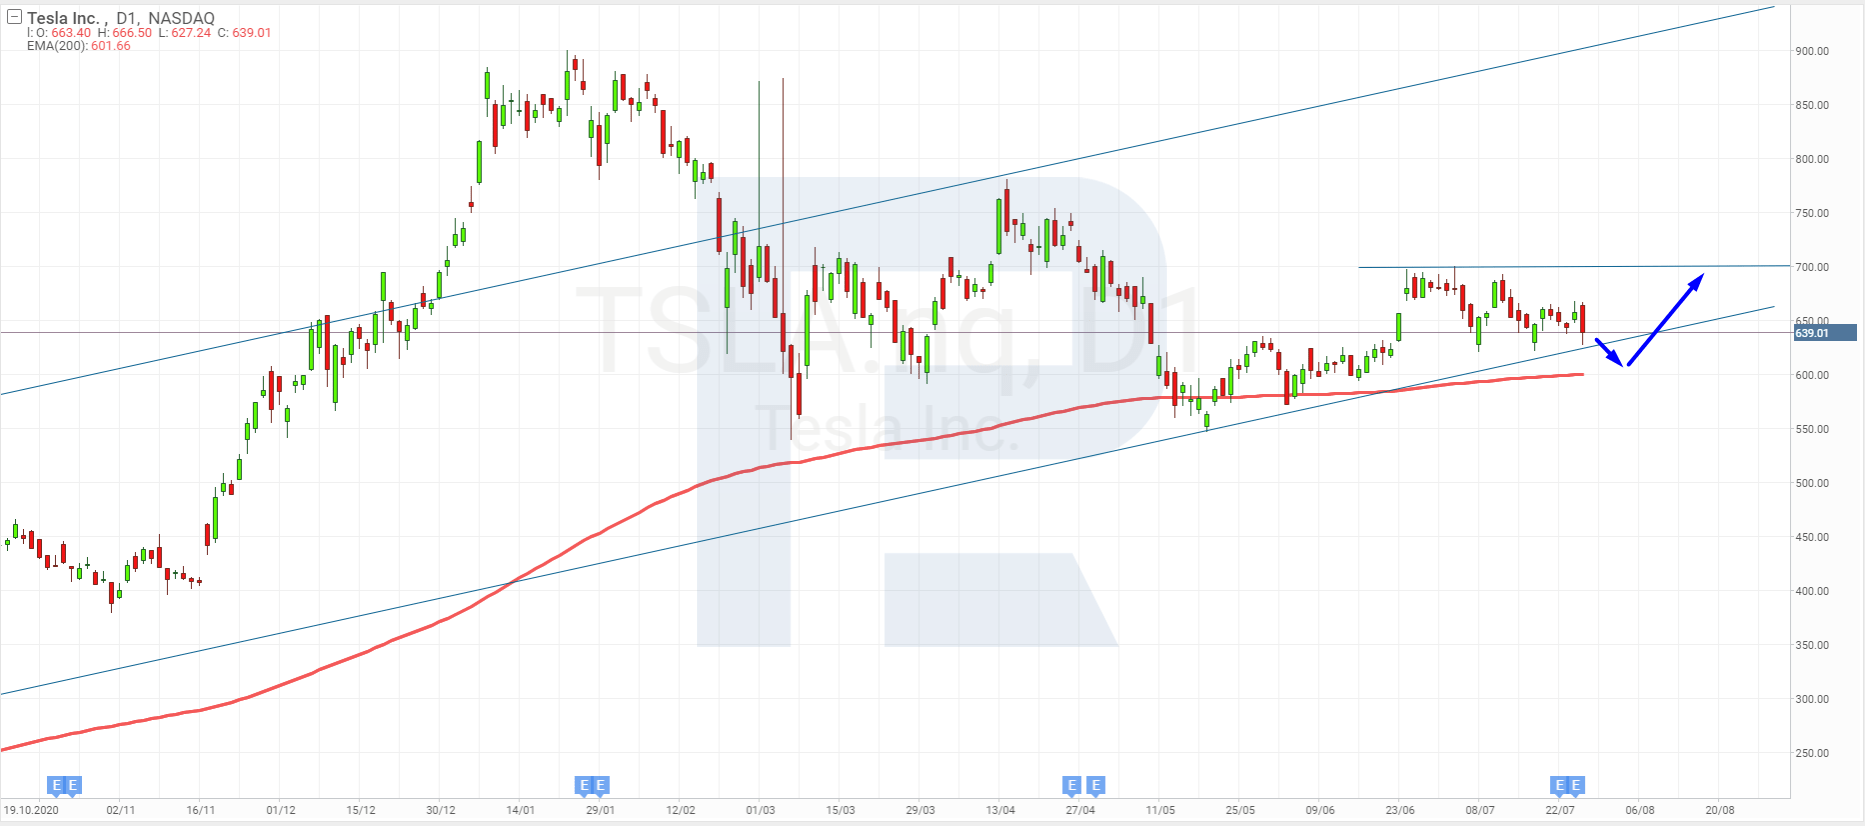Click the 06/08 date label
Image resolution: width=1865 pixels, height=826 pixels.
(x=1640, y=810)
